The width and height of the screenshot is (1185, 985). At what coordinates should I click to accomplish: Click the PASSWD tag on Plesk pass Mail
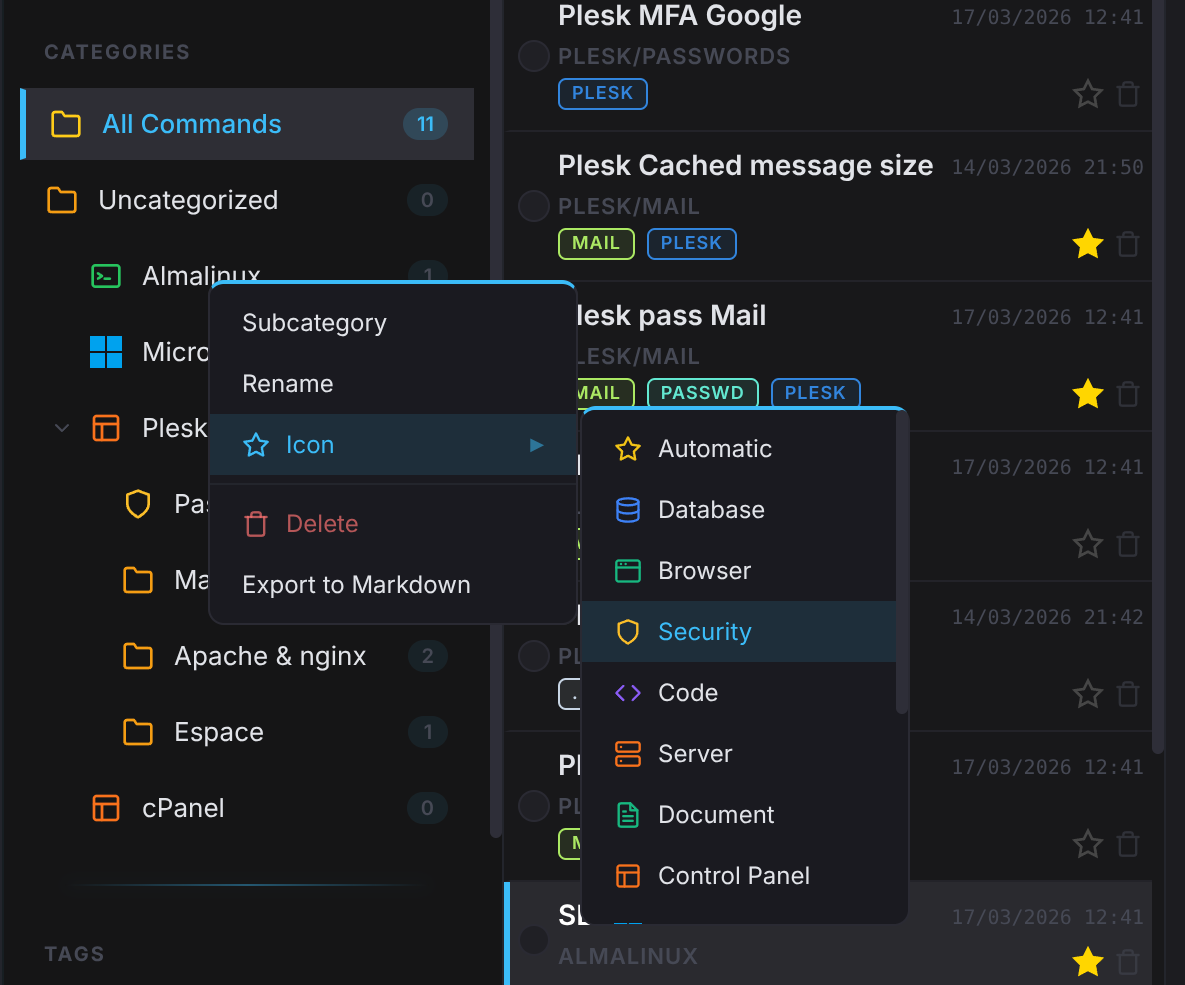click(x=702, y=393)
